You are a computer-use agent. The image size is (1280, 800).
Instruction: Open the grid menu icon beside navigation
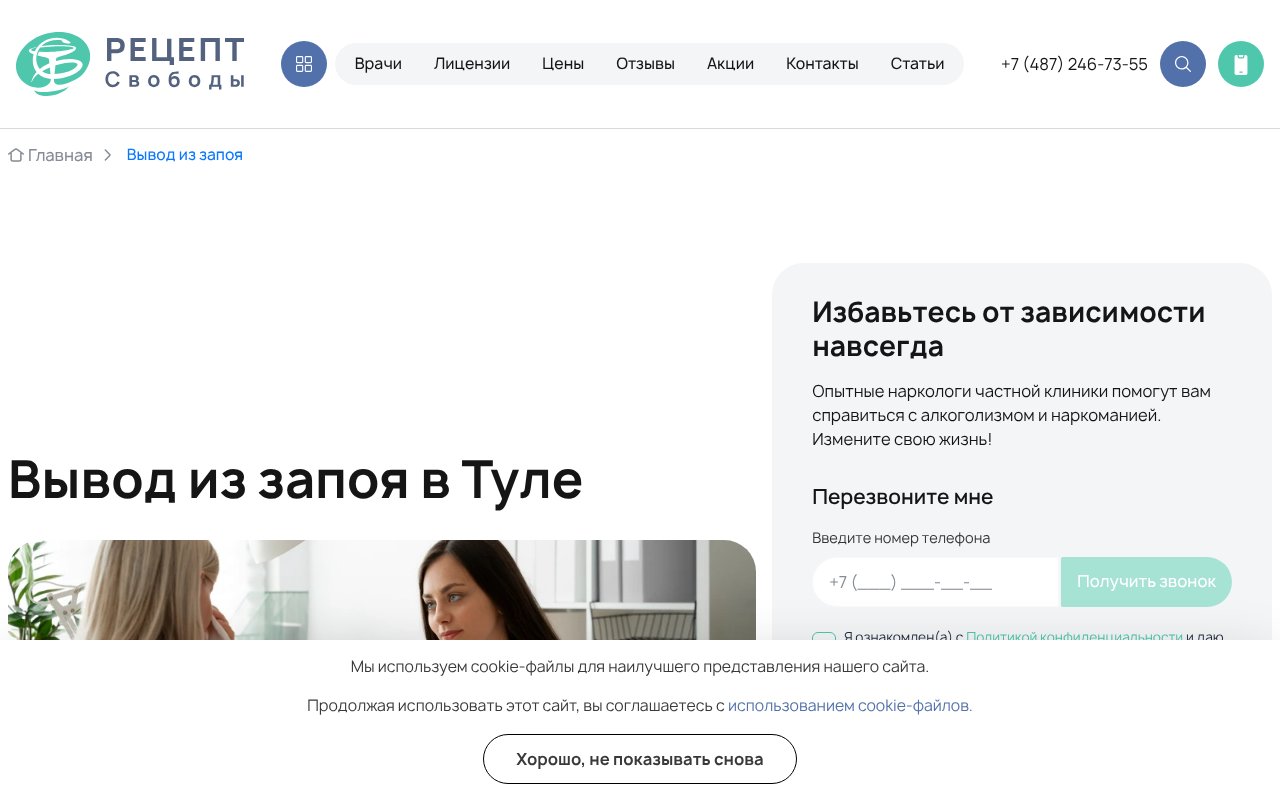(x=304, y=64)
